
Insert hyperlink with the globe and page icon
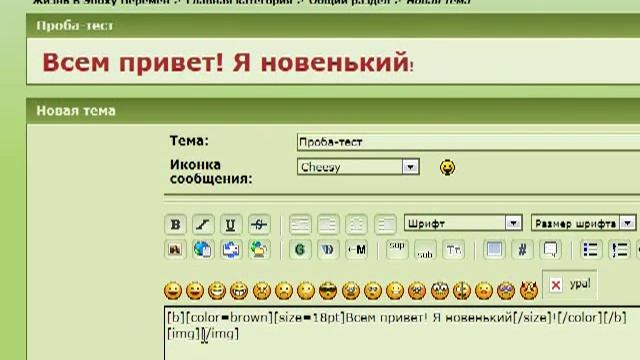click(203, 249)
